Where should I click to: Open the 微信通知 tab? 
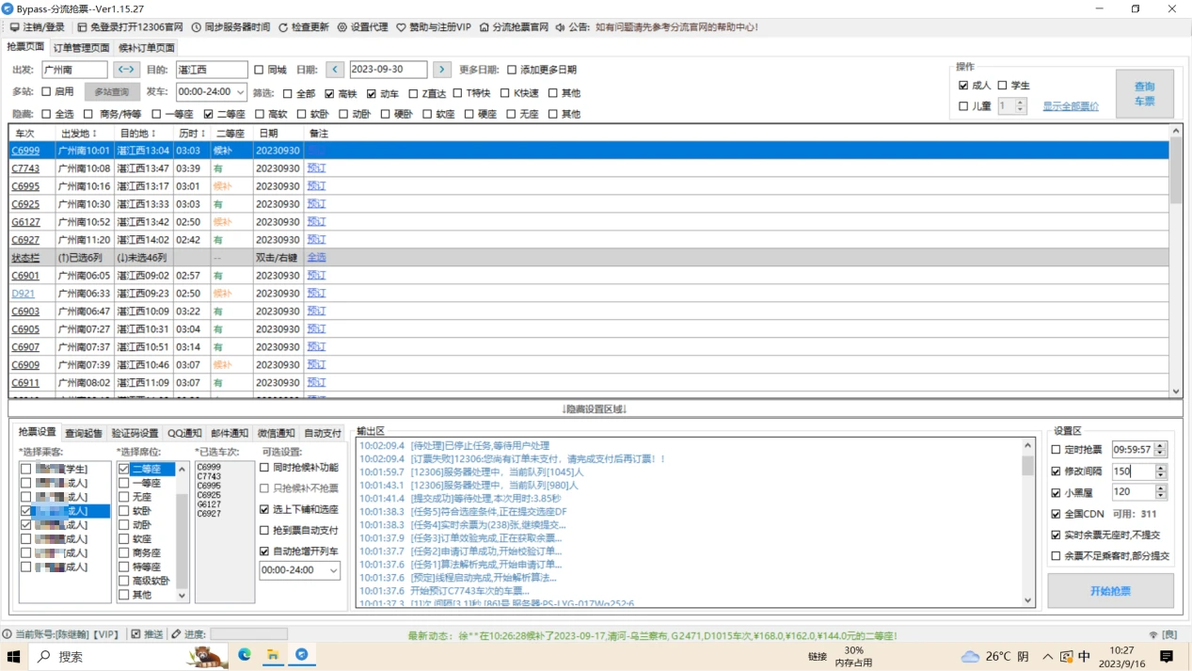pyautogui.click(x=276, y=433)
